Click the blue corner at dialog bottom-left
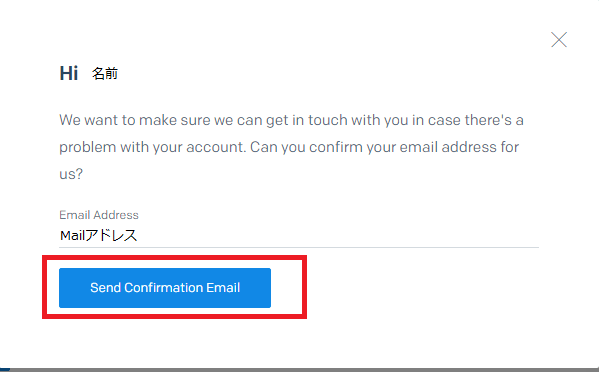Viewport: 599px width, 372px height. click(x=5, y=370)
